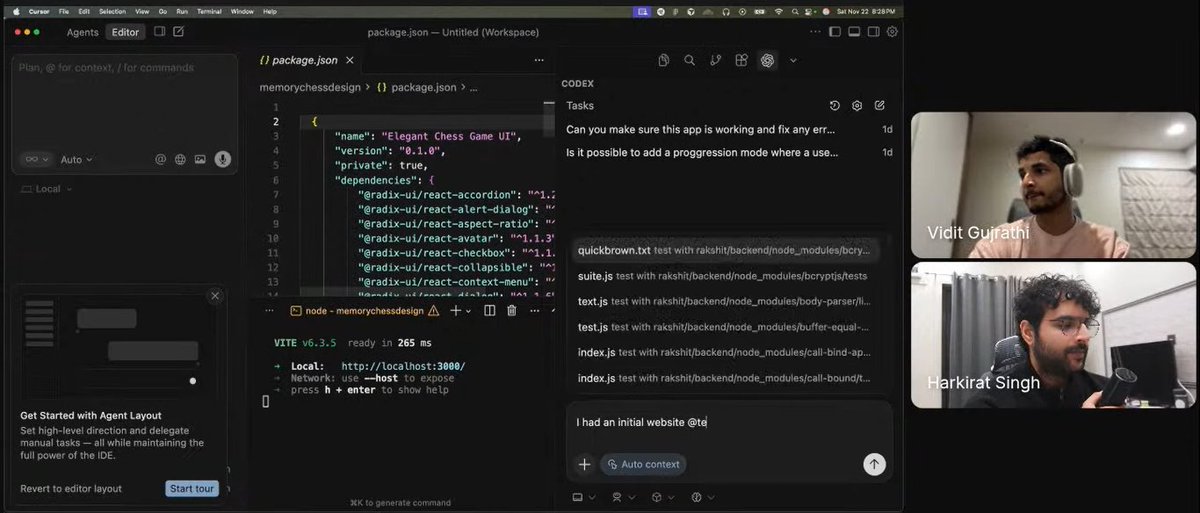Dismiss the Agent Layout tour card
Screen dimensions: 1200x513
click(215, 296)
